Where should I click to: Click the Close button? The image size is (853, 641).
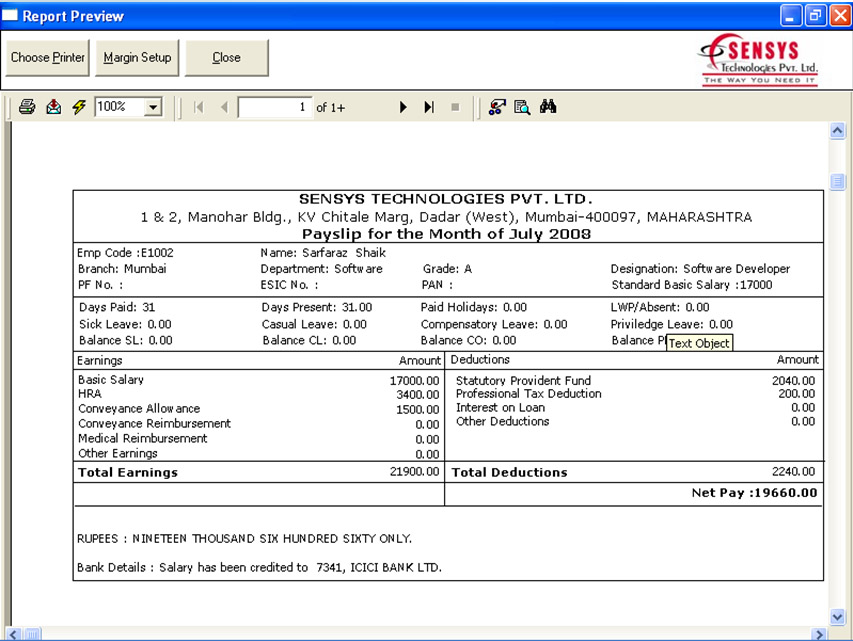[226, 58]
